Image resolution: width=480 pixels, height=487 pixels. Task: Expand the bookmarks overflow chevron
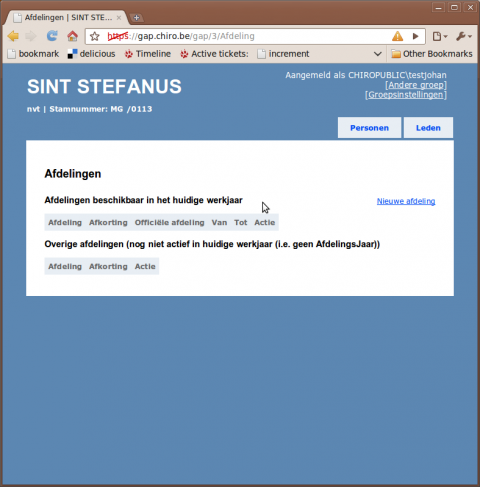pos(377,54)
